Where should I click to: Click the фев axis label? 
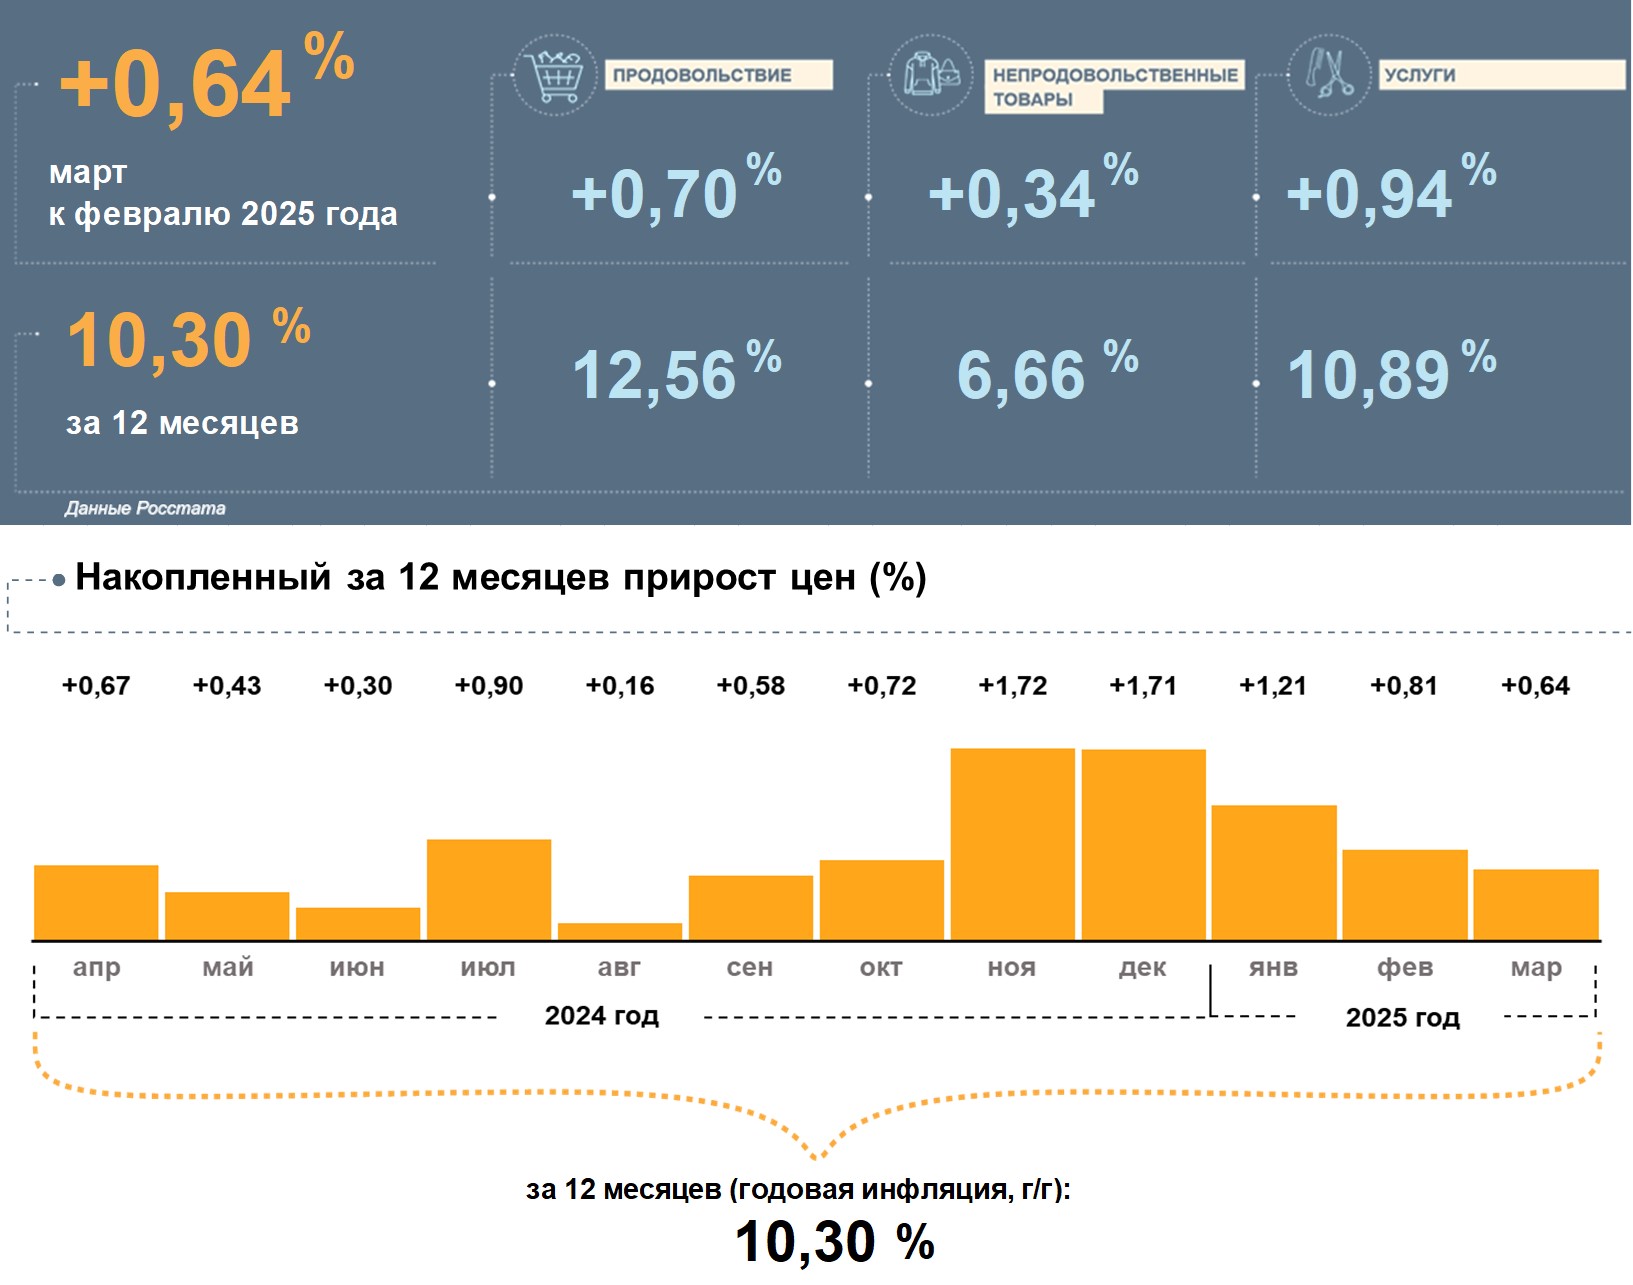[x=1405, y=968]
